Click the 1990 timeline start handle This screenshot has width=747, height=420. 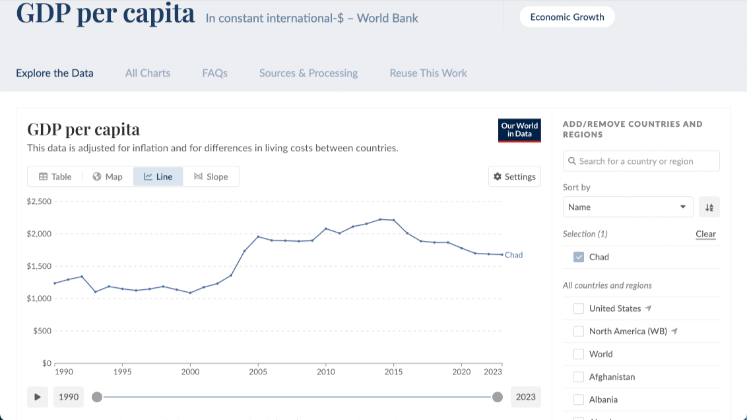point(97,397)
